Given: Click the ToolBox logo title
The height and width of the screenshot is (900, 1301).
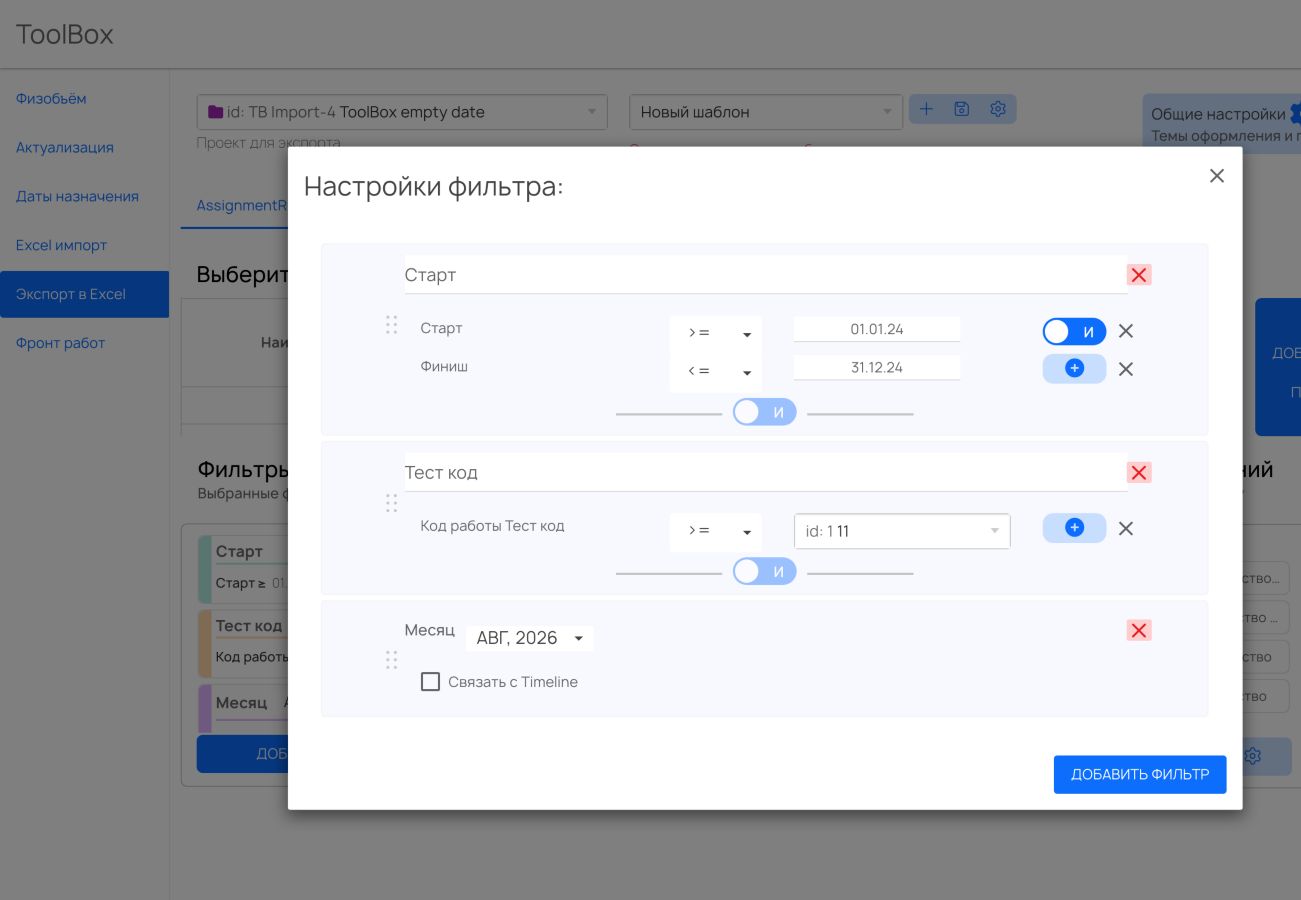Looking at the screenshot, I should point(65,34).
